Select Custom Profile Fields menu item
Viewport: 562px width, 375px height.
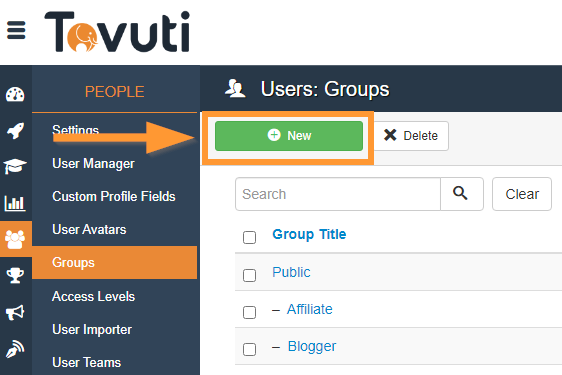(114, 196)
